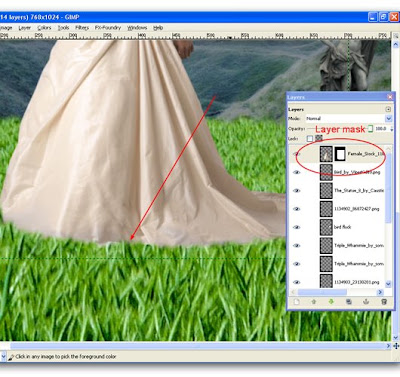Delete the selected layer with trash icon
The height and width of the screenshot is (377, 400).
pos(384,302)
